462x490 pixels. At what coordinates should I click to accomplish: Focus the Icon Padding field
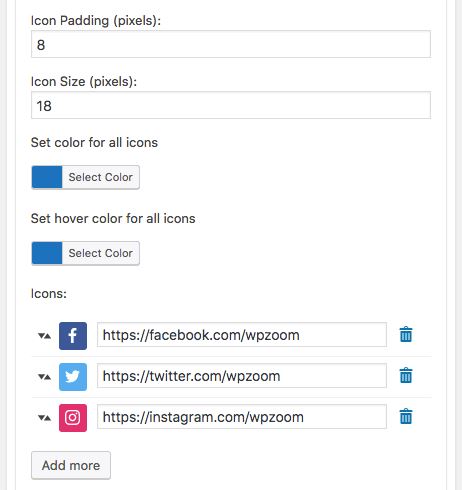click(x=231, y=44)
